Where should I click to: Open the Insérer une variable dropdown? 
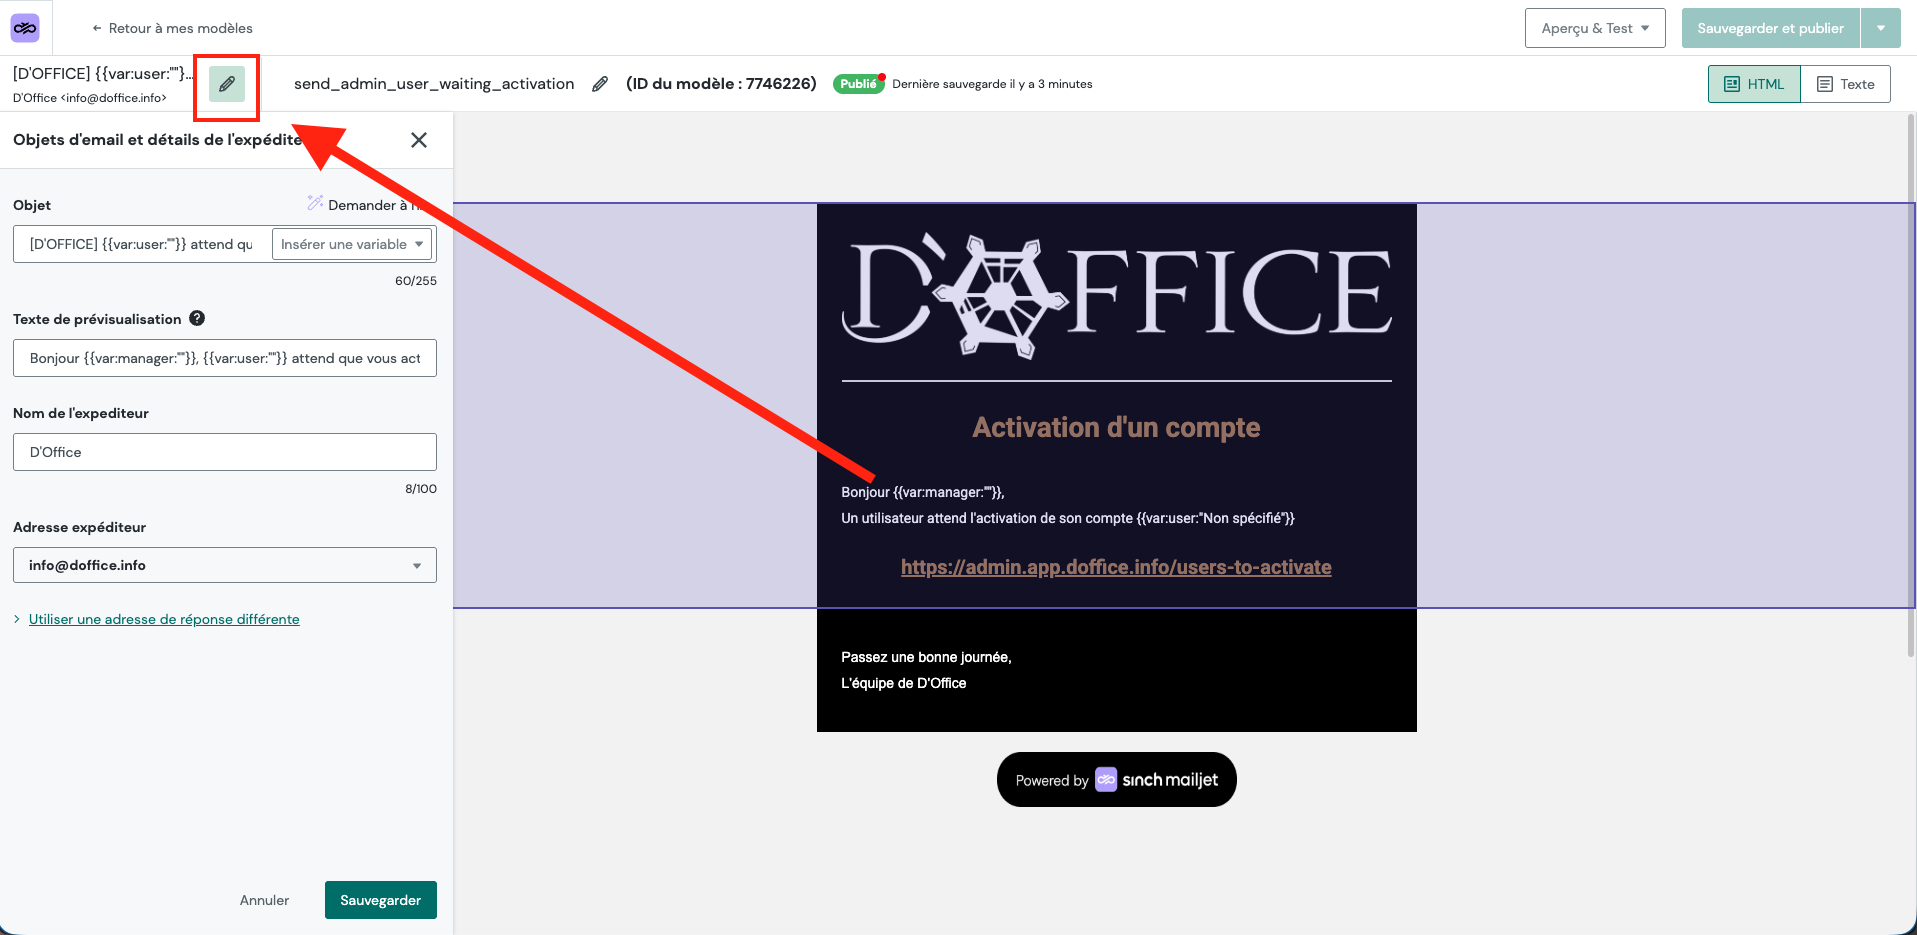[351, 243]
